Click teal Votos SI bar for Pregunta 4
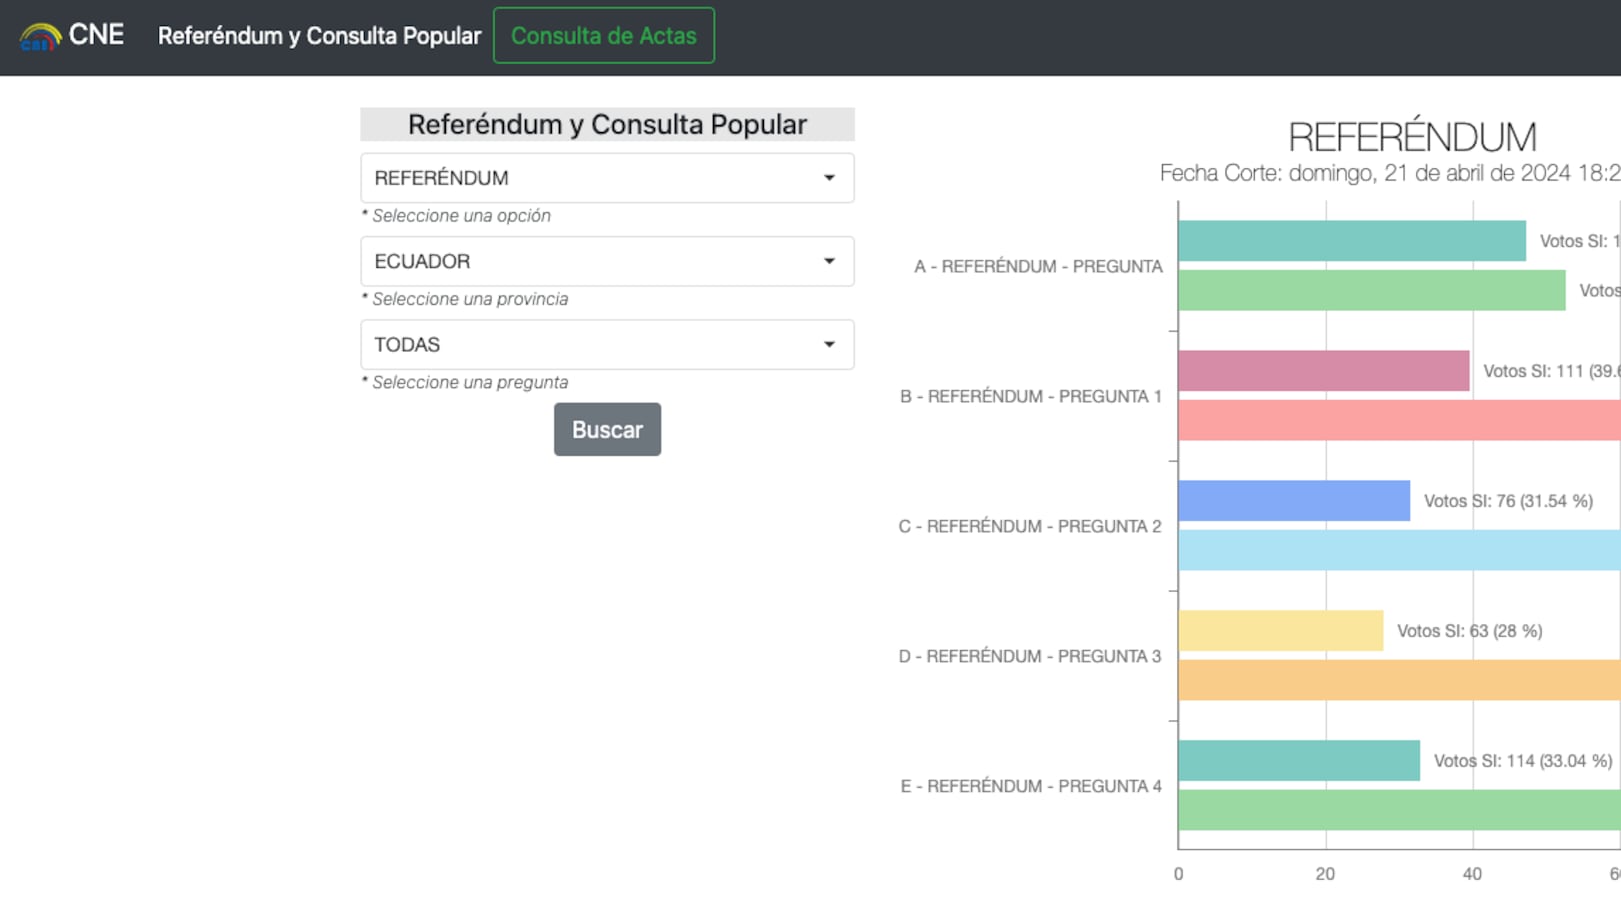 (1298, 761)
